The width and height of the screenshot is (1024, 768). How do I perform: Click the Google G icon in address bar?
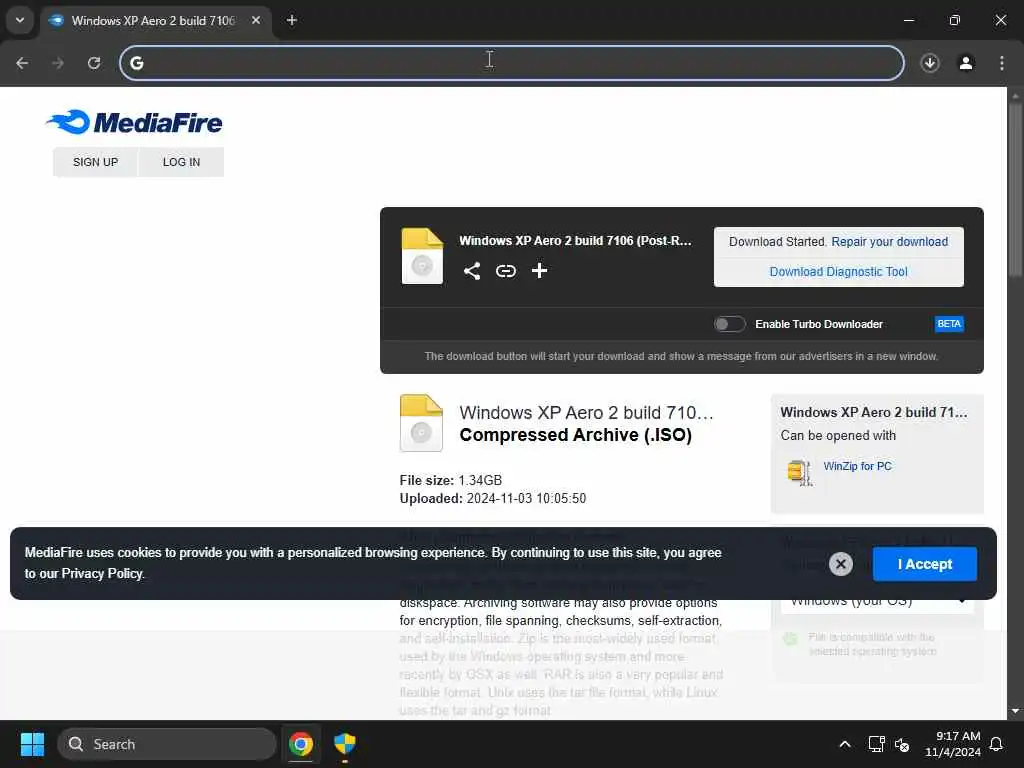coord(136,63)
